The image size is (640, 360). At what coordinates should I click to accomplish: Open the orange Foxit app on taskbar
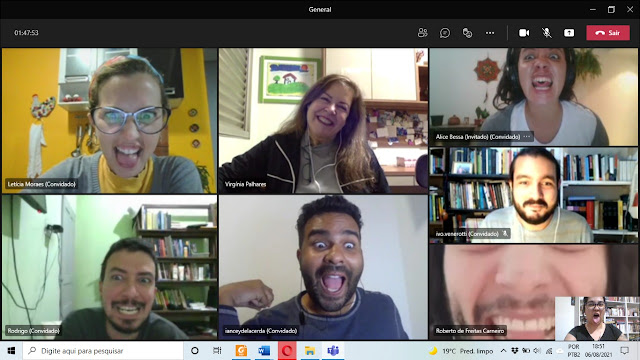pos(241,351)
